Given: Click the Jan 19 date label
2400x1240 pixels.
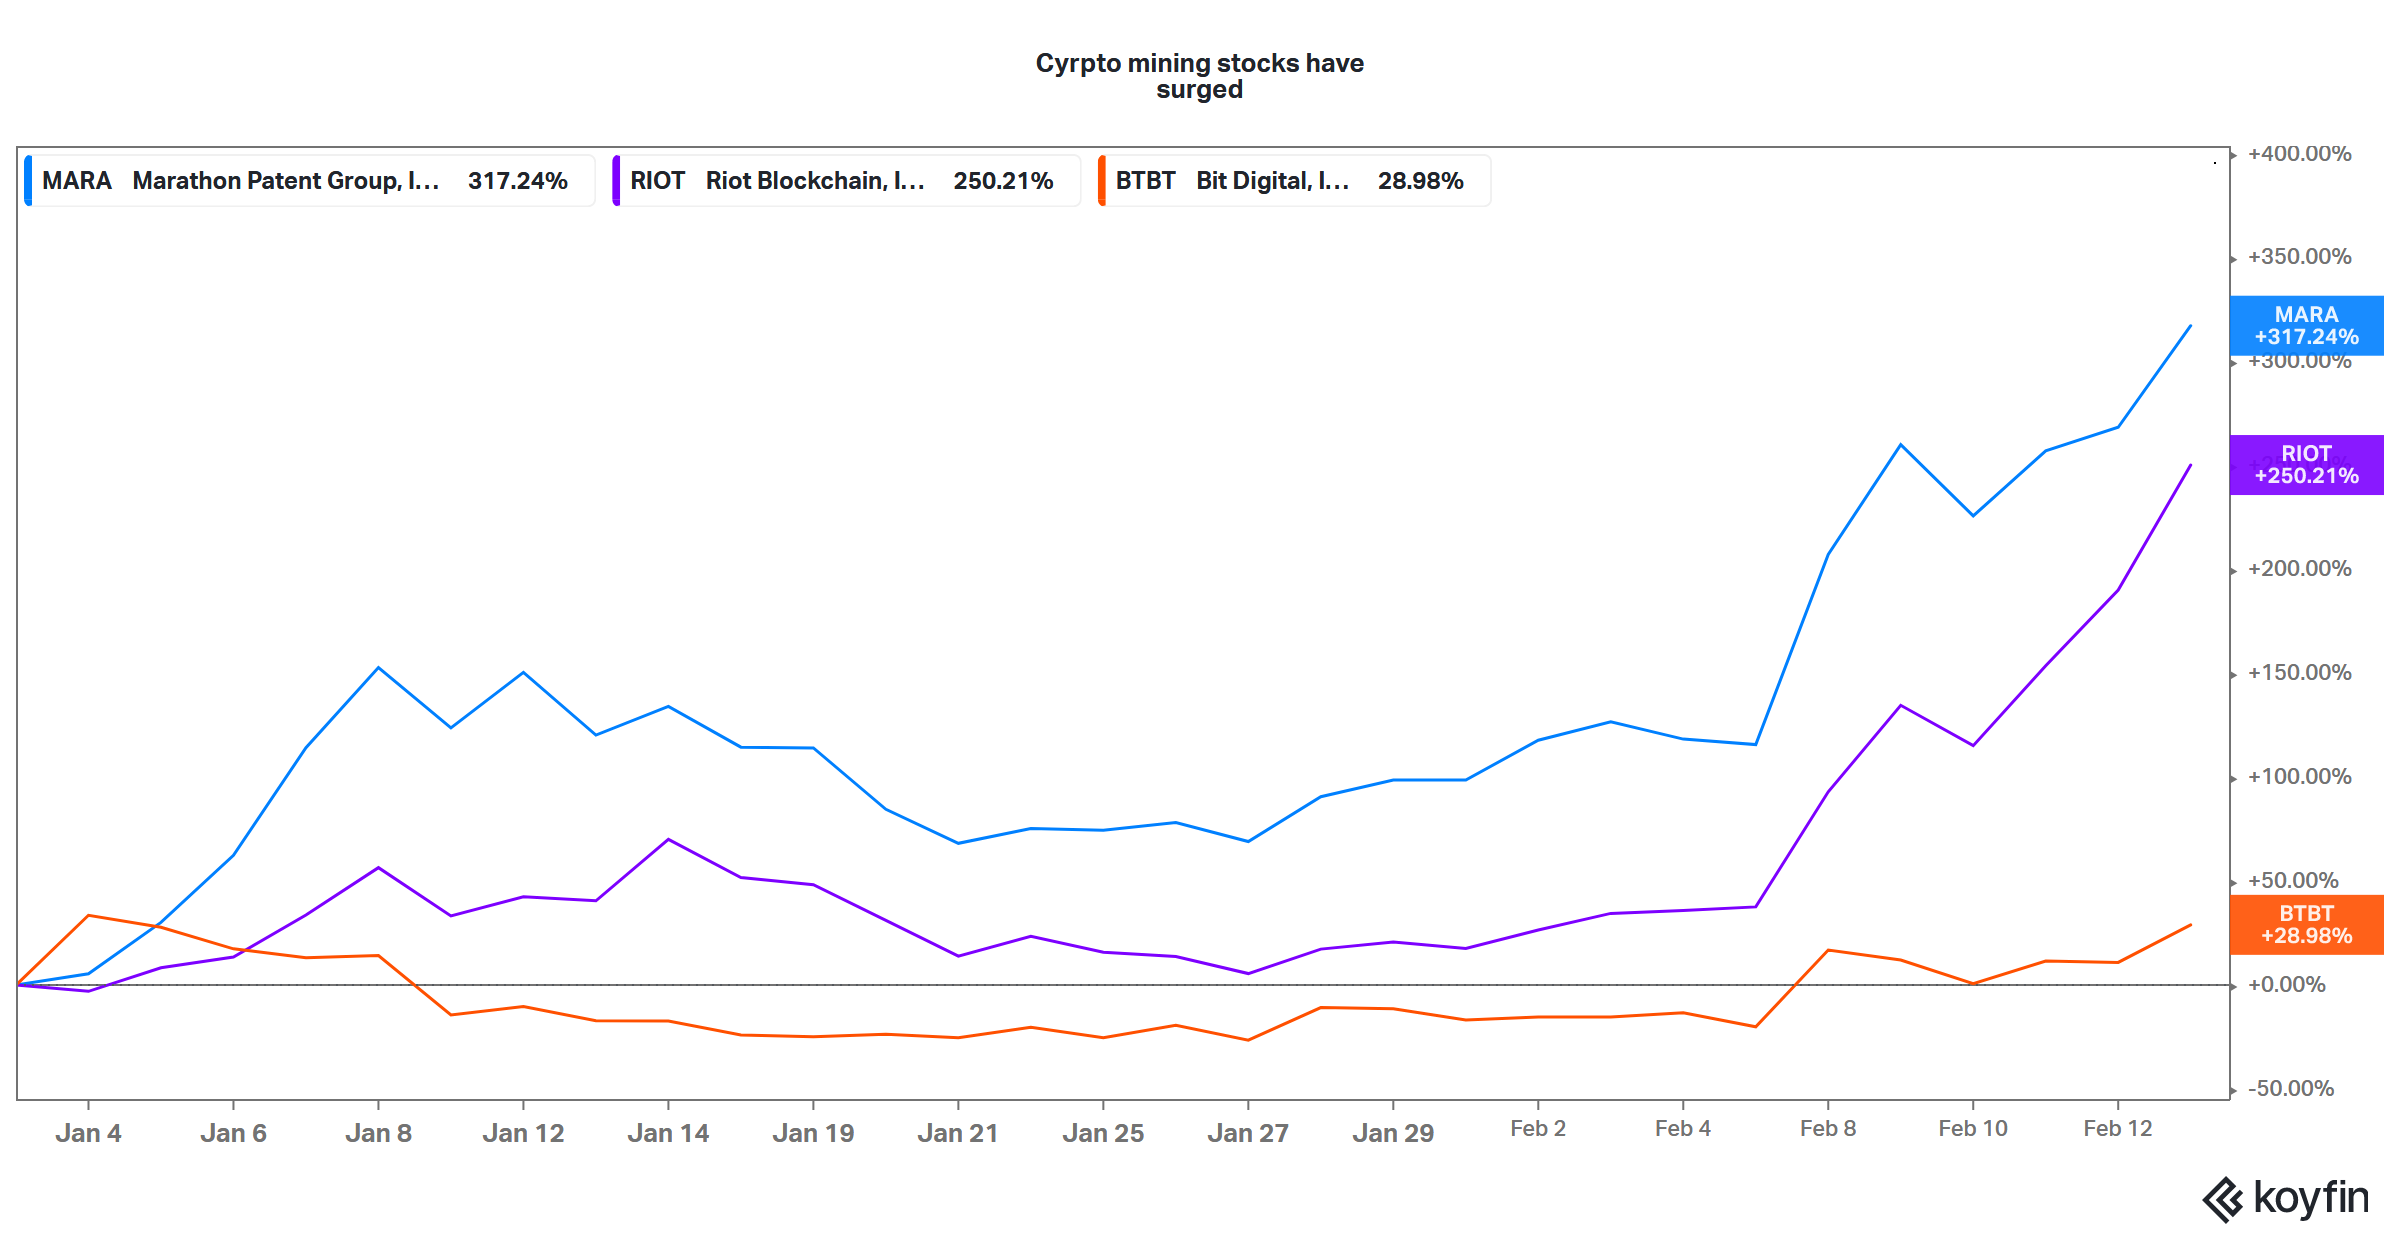Looking at the screenshot, I should coord(813,1133).
